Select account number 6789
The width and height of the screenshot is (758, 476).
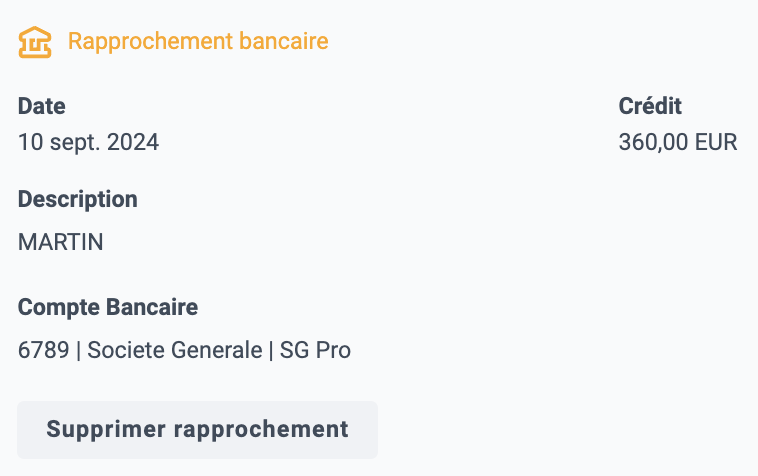click(x=44, y=350)
